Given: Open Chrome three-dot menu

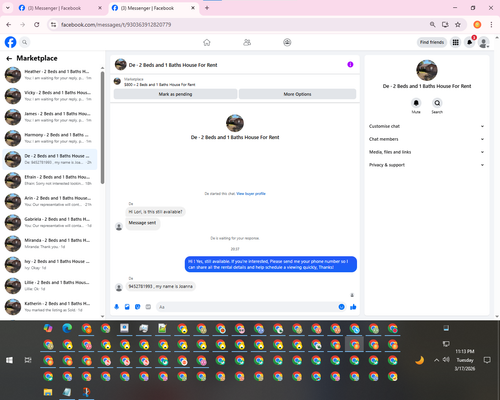Looking at the screenshot, I should (x=491, y=25).
